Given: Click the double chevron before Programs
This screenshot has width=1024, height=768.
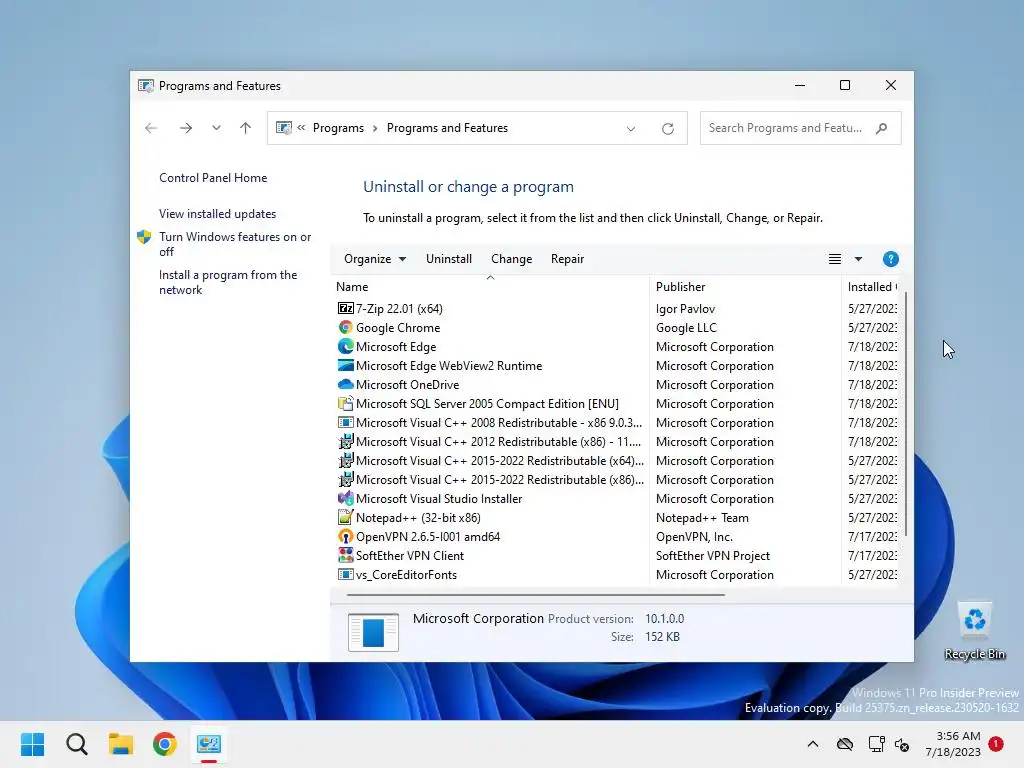Looking at the screenshot, I should pyautogui.click(x=301, y=128).
